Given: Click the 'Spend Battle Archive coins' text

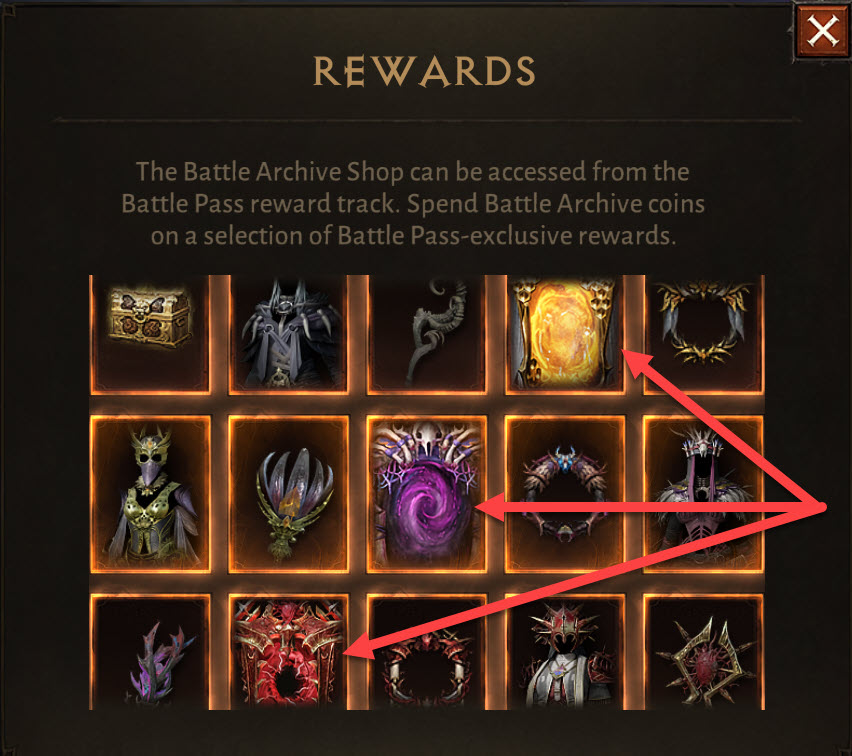Looking at the screenshot, I should [x=555, y=204].
